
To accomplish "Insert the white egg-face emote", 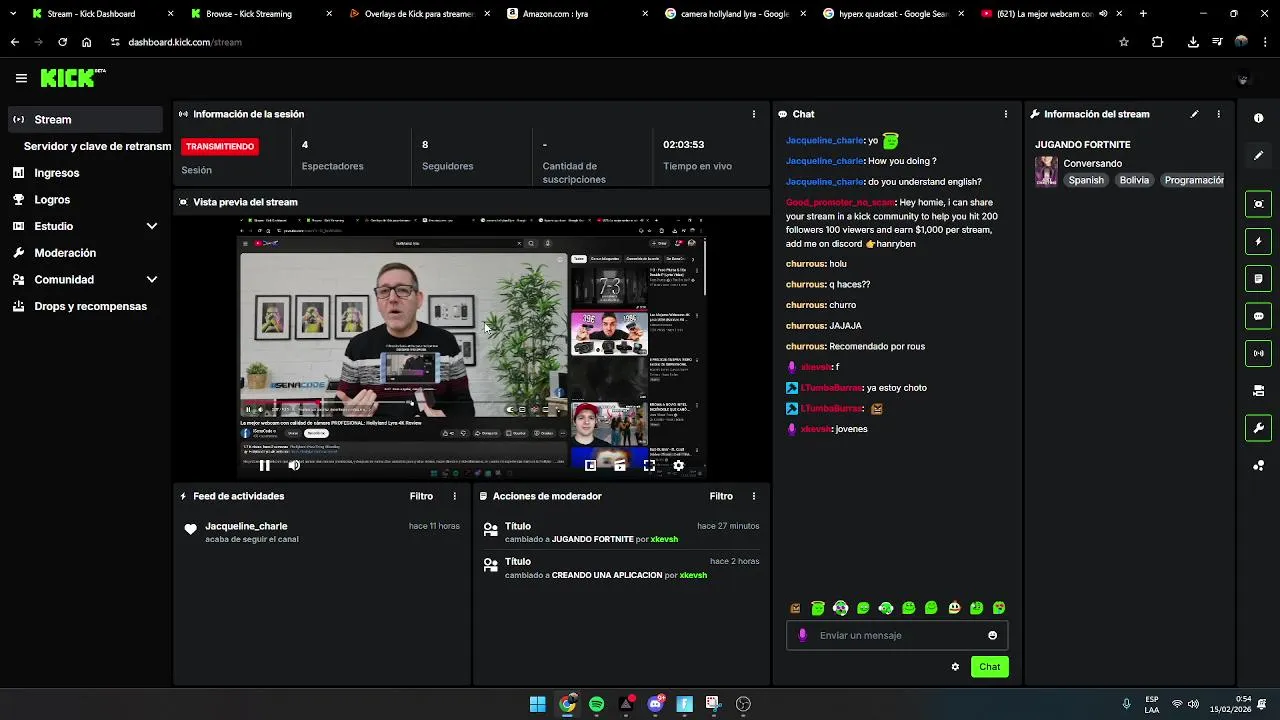I will click(x=954, y=608).
